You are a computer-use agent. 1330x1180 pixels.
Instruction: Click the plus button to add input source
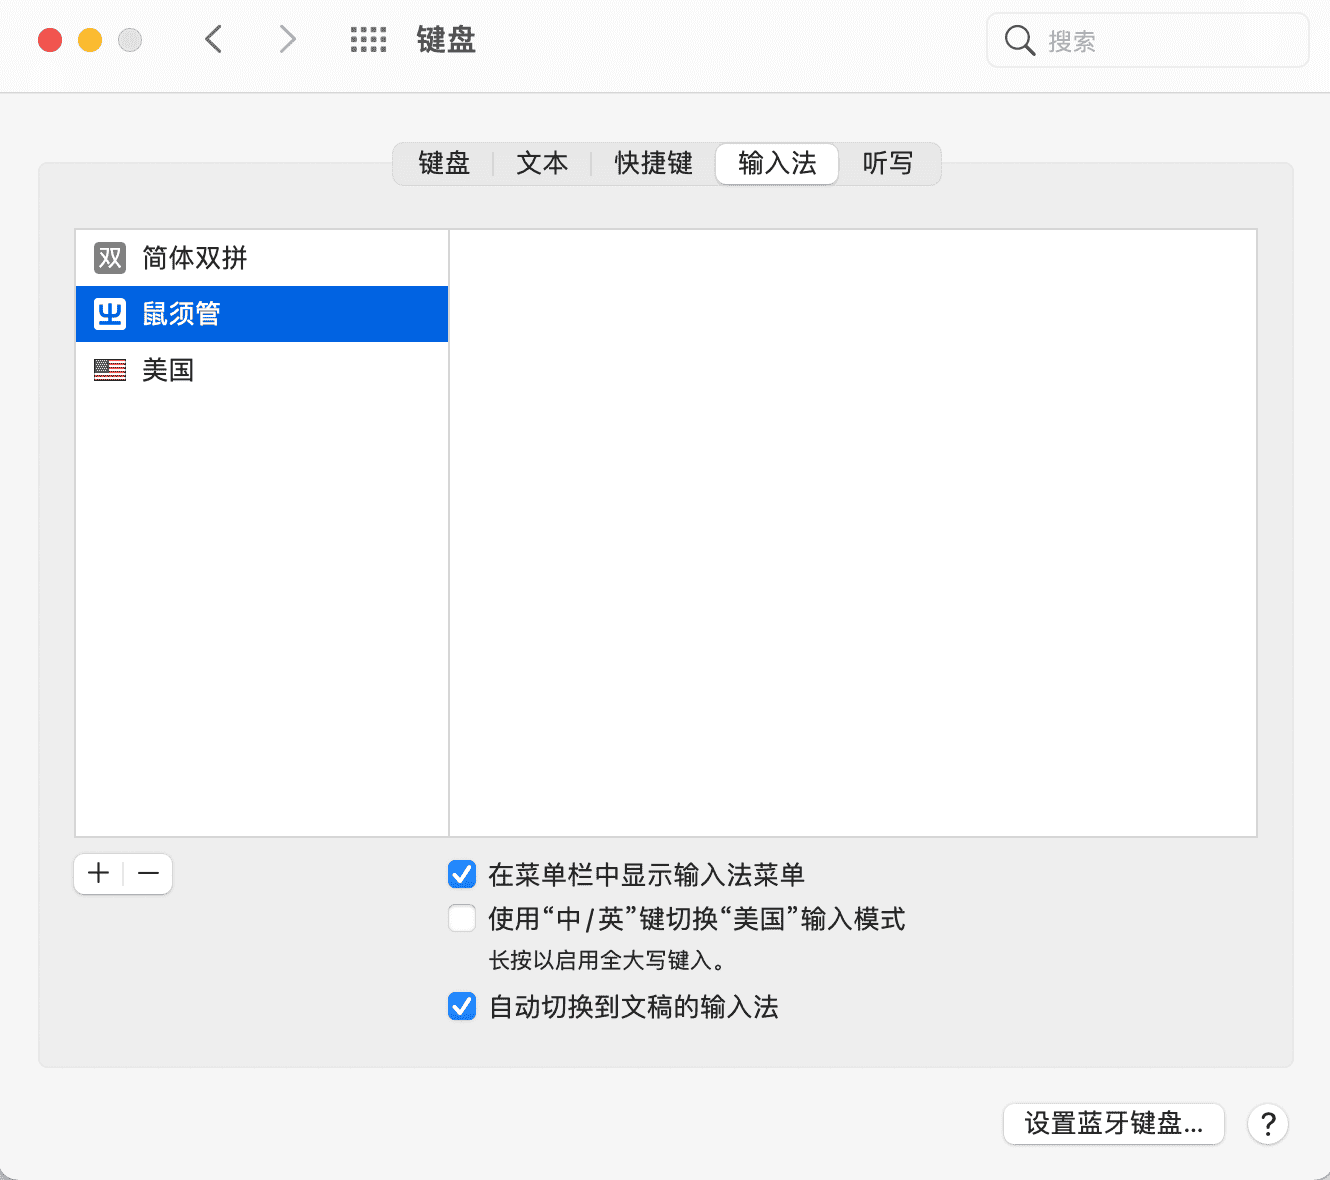[x=99, y=874]
